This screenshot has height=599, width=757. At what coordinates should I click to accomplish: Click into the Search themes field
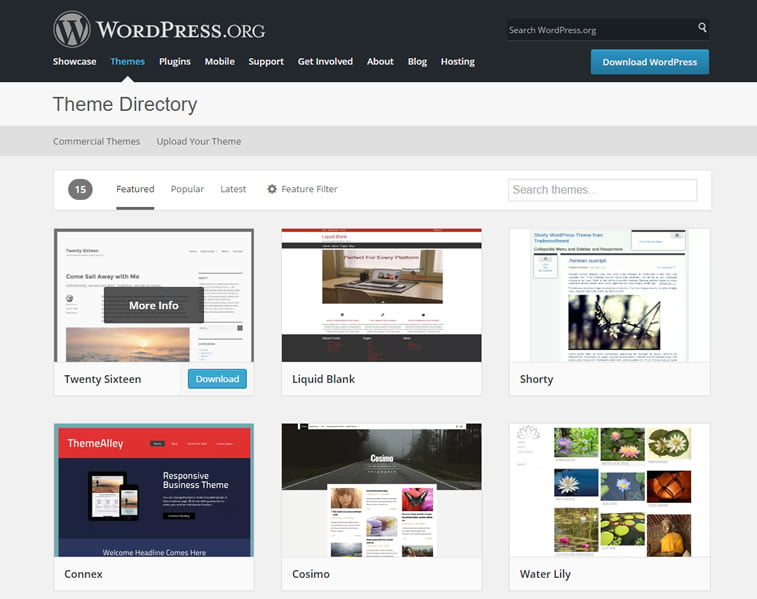tap(603, 190)
